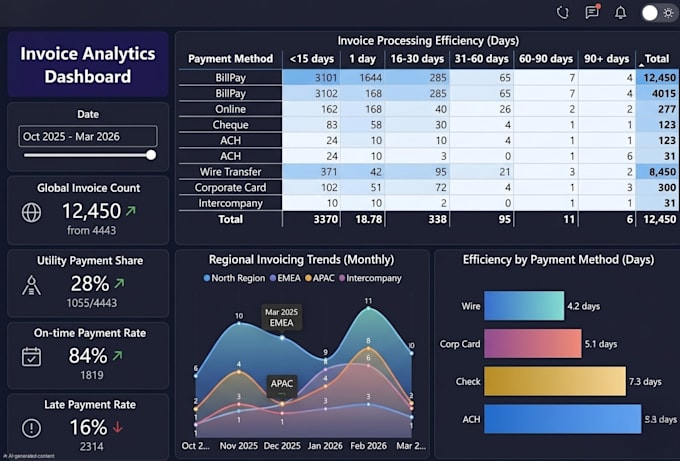Click the refresh icon in top bar

[x=562, y=13]
